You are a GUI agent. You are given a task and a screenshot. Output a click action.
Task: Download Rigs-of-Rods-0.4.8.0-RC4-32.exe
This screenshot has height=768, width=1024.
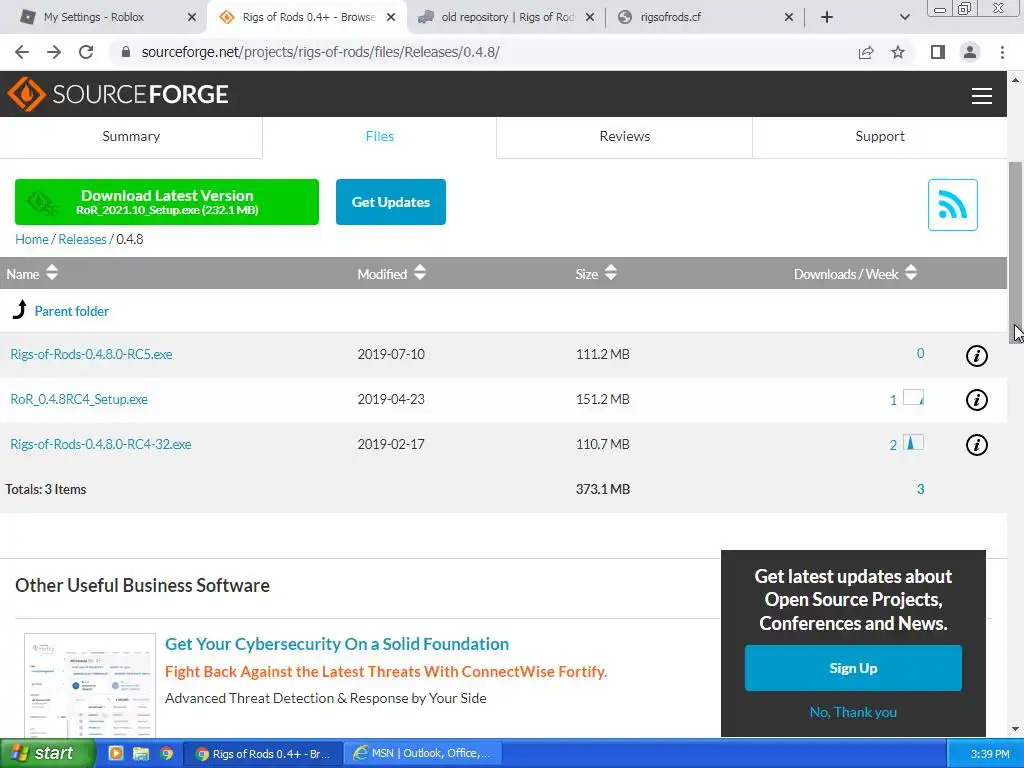(101, 444)
